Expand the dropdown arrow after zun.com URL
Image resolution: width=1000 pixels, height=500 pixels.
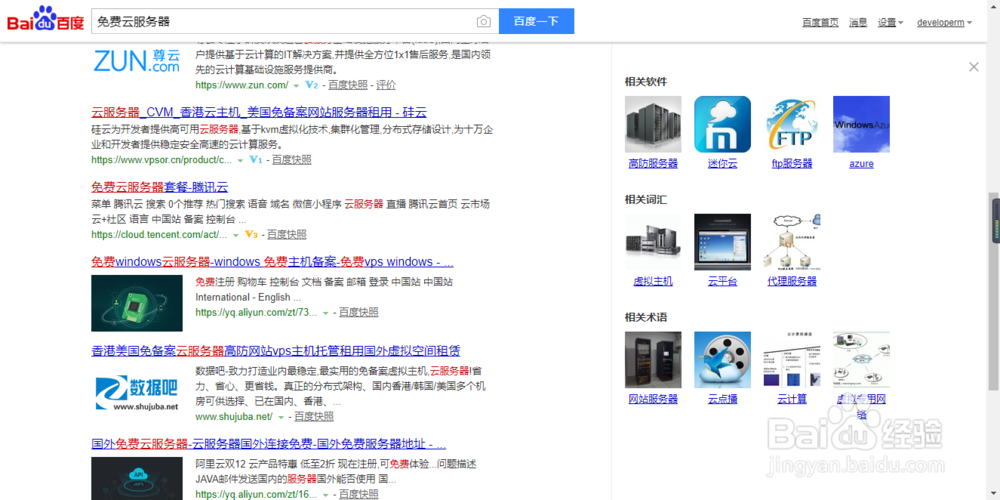click(x=296, y=85)
